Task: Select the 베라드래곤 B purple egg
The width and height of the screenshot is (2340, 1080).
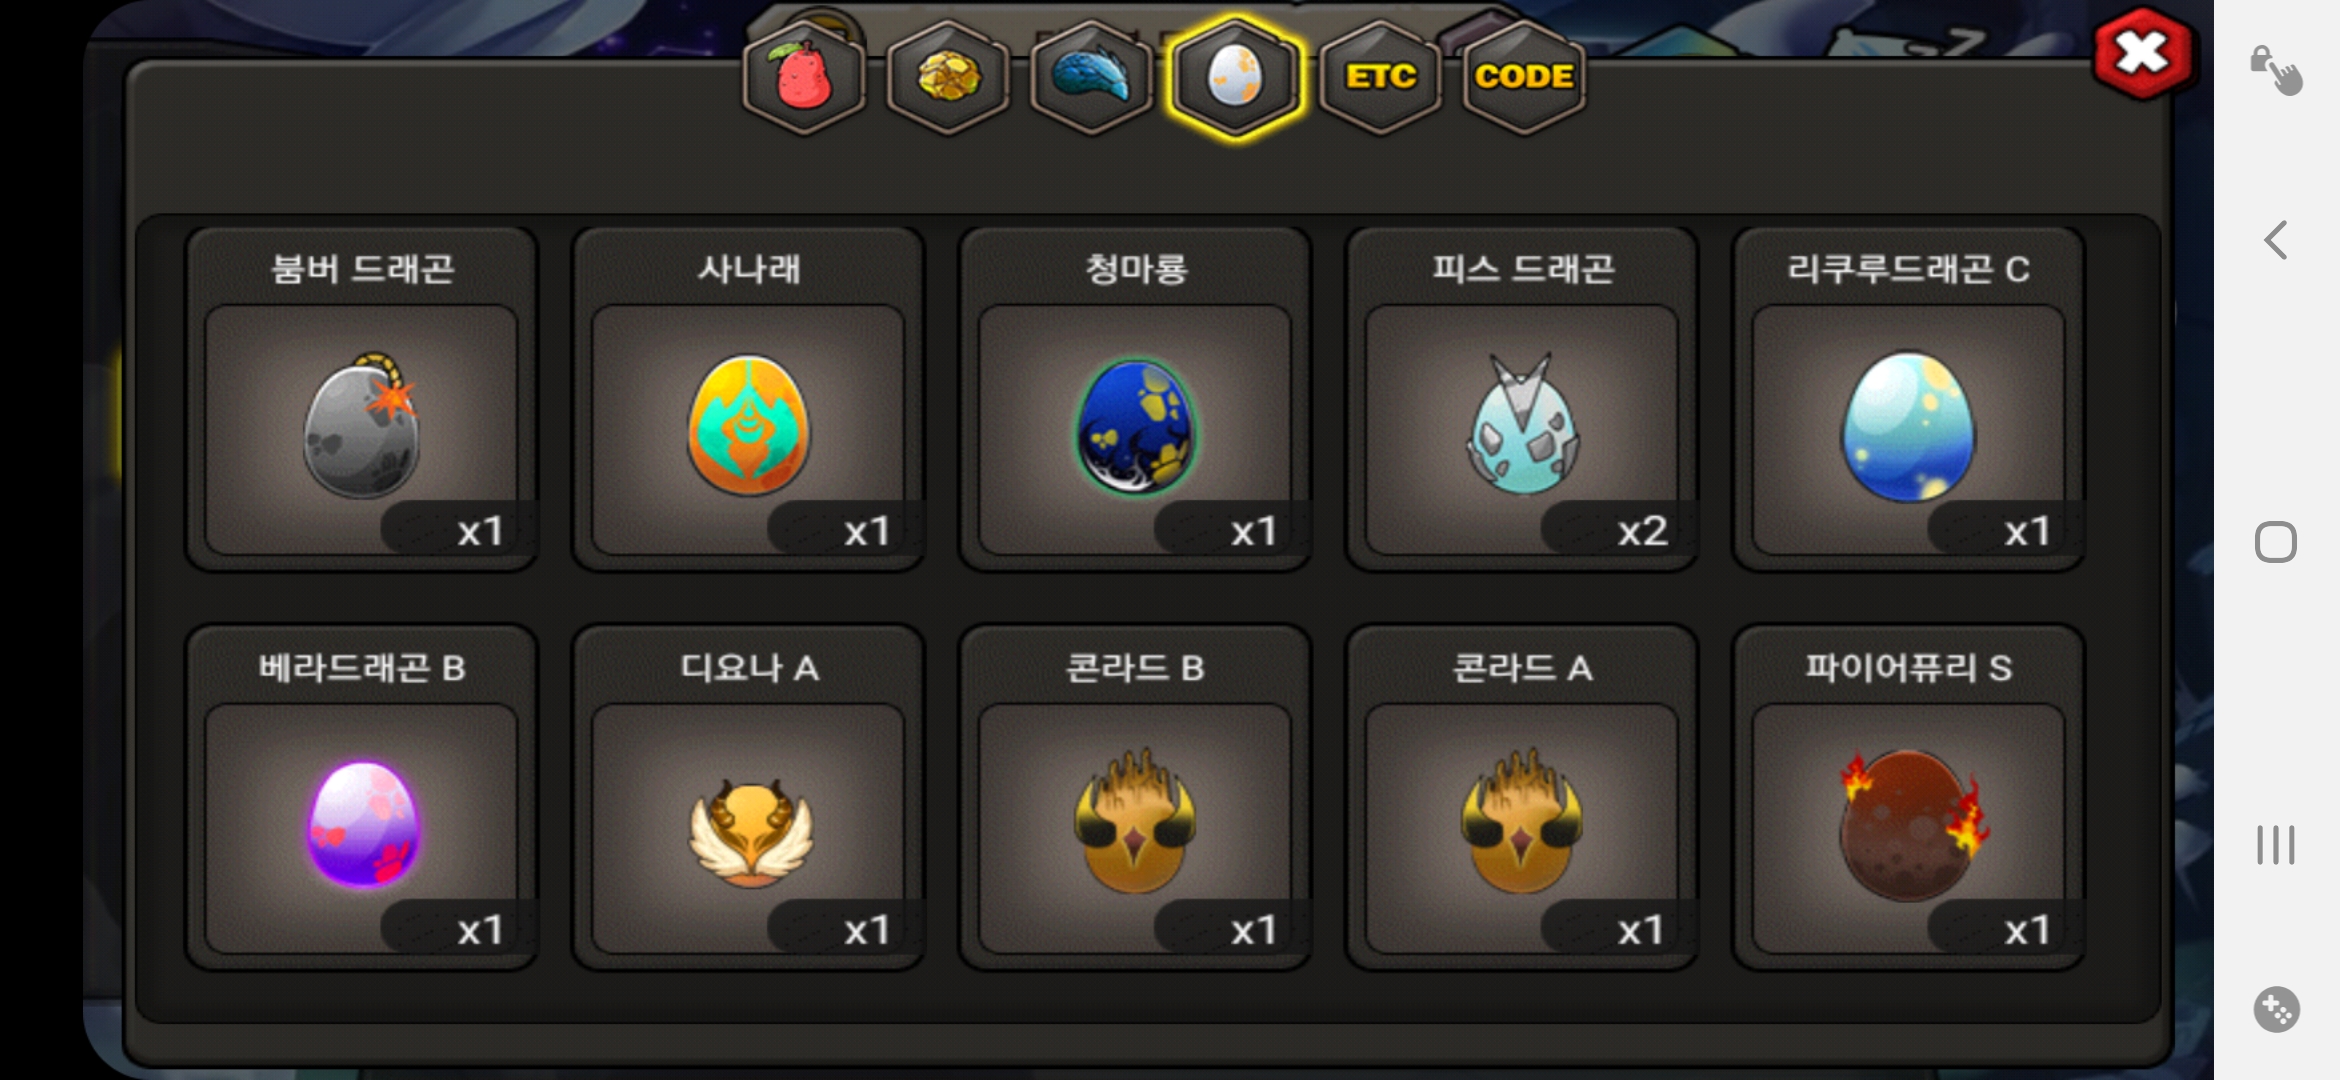Action: 362,798
